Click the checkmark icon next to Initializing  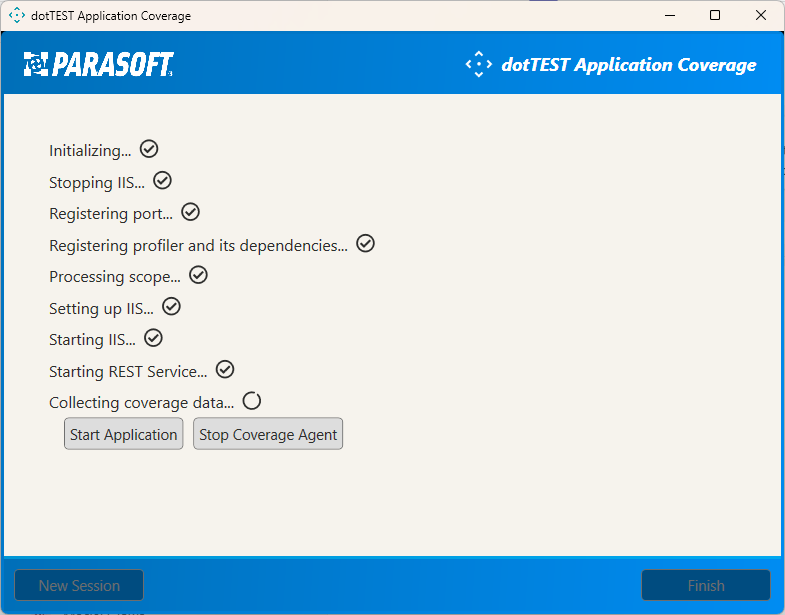click(149, 149)
